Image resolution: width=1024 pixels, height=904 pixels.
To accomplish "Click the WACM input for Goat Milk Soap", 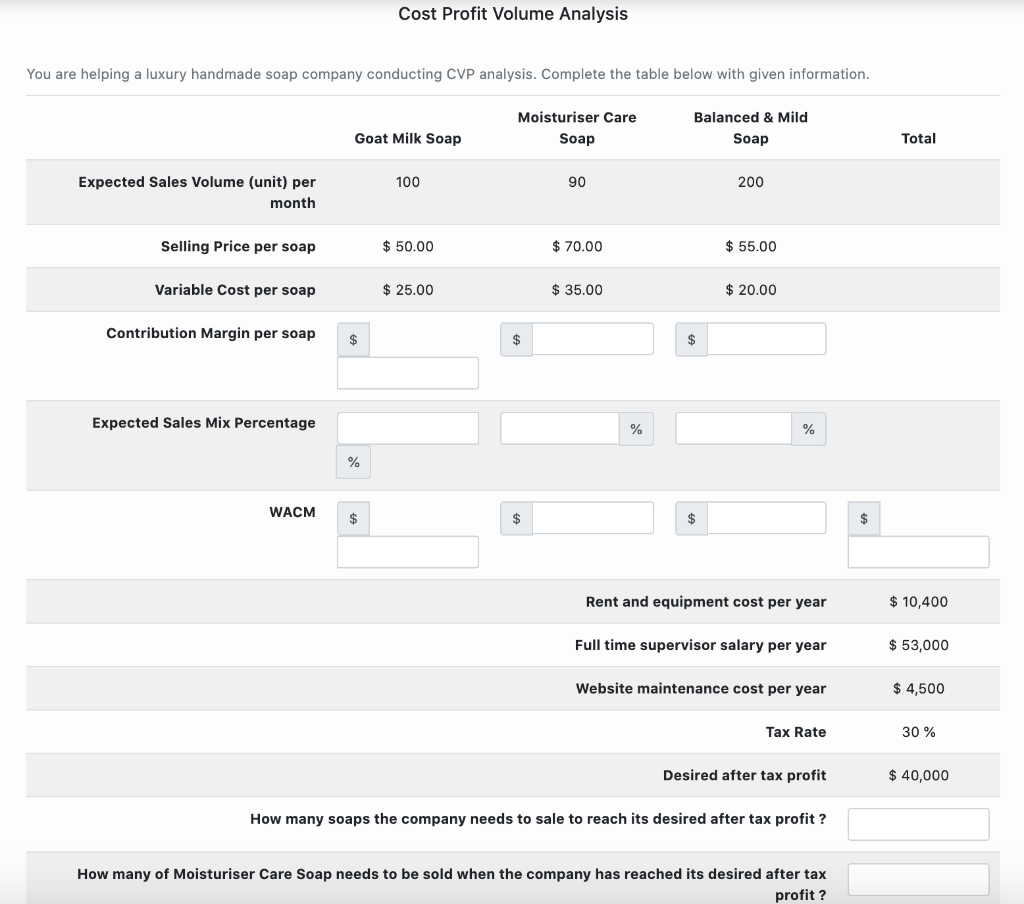I will [407, 551].
